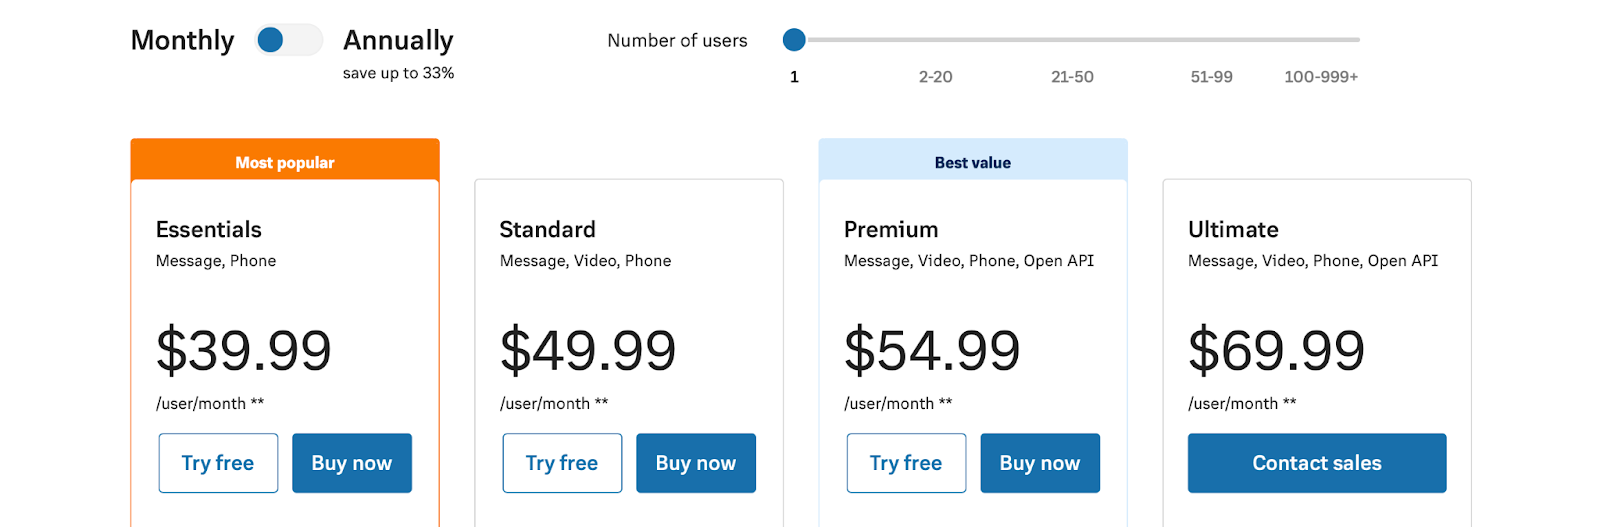This screenshot has width=1600, height=527.
Task: Click the Essentials plan title
Action: (209, 230)
